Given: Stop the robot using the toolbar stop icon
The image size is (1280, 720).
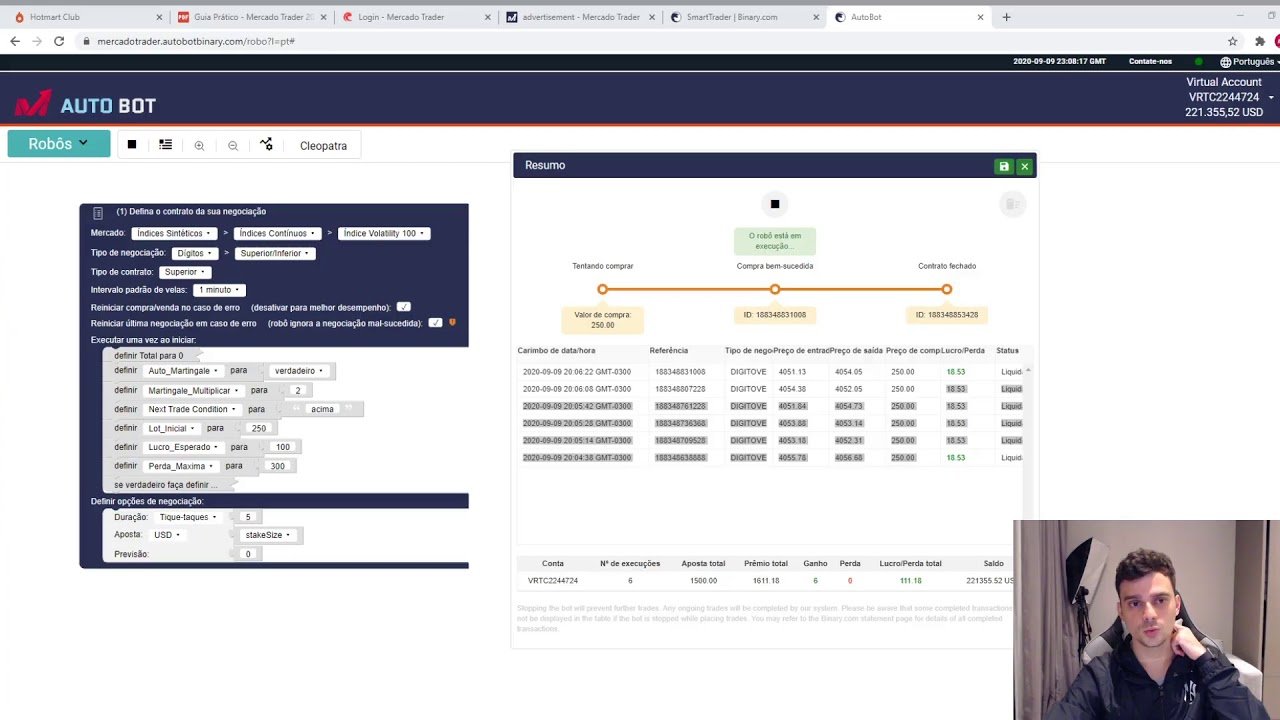Looking at the screenshot, I should point(131,145).
